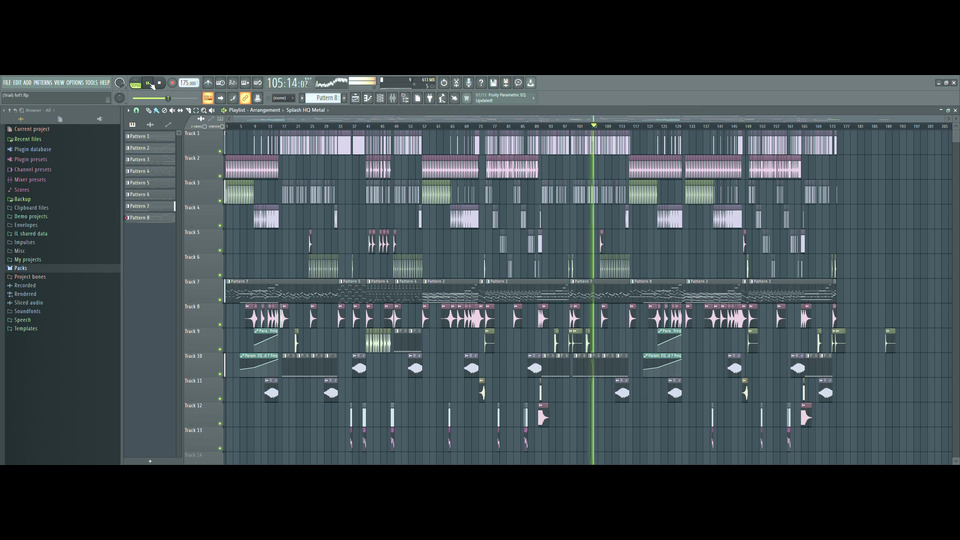Toggle typing keyboard to piano icon

pos(208,98)
